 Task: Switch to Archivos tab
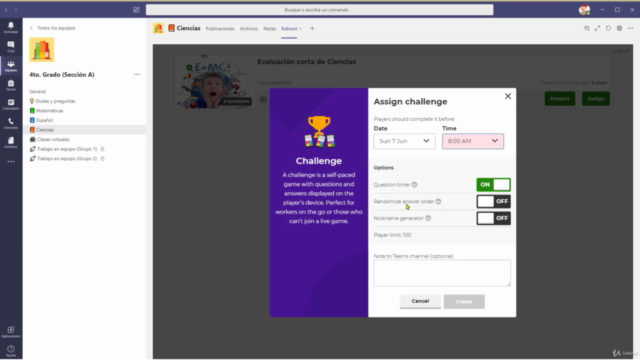point(249,29)
